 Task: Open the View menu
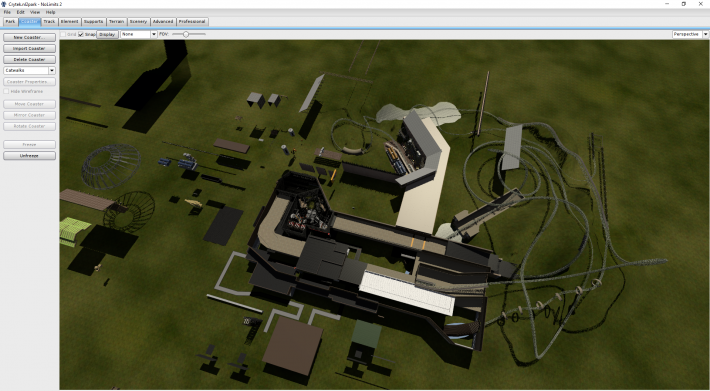coord(35,12)
